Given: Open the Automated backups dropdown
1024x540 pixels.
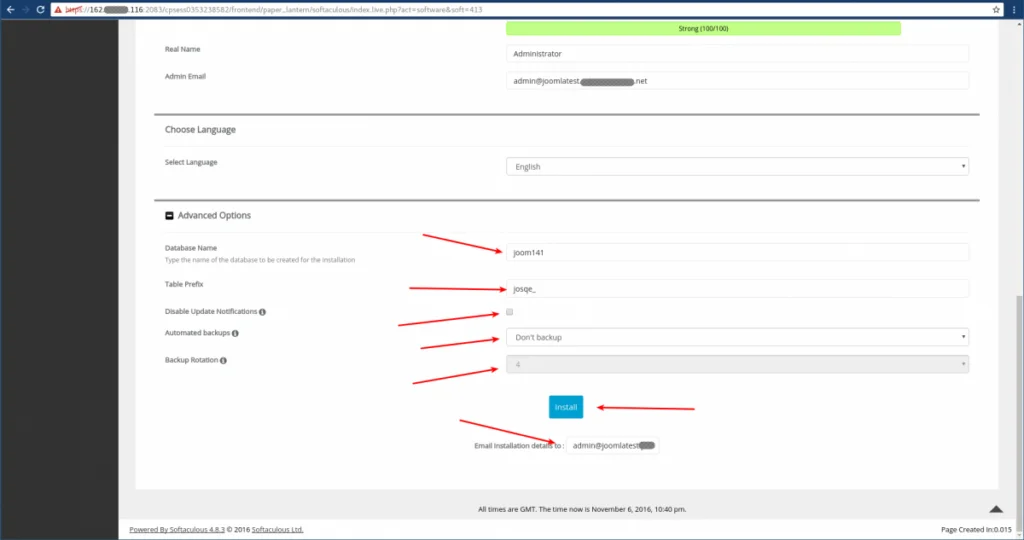Looking at the screenshot, I should (x=737, y=337).
